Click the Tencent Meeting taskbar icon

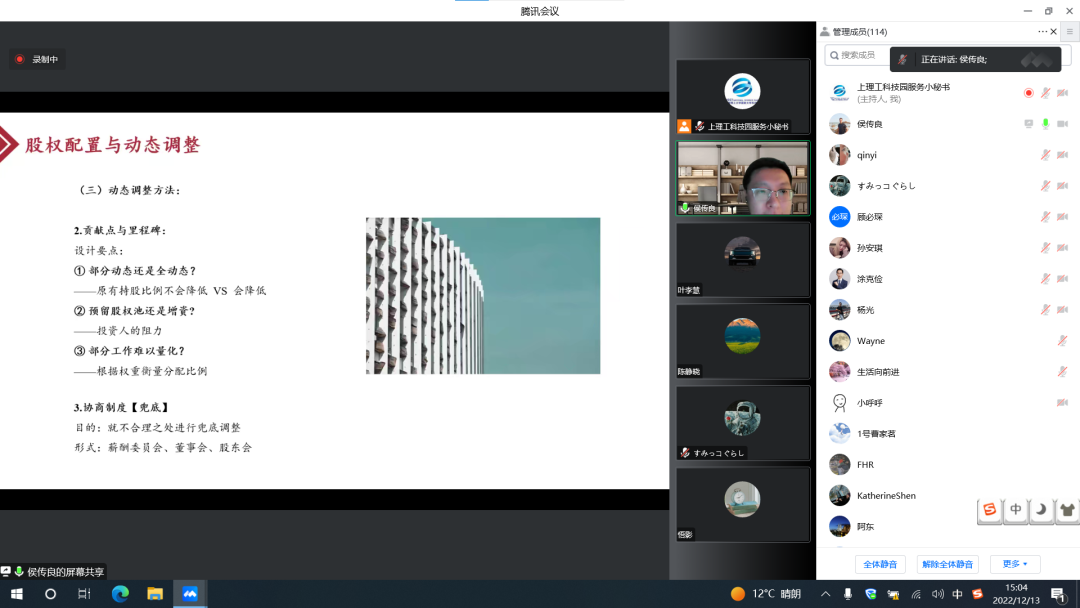tap(190, 594)
